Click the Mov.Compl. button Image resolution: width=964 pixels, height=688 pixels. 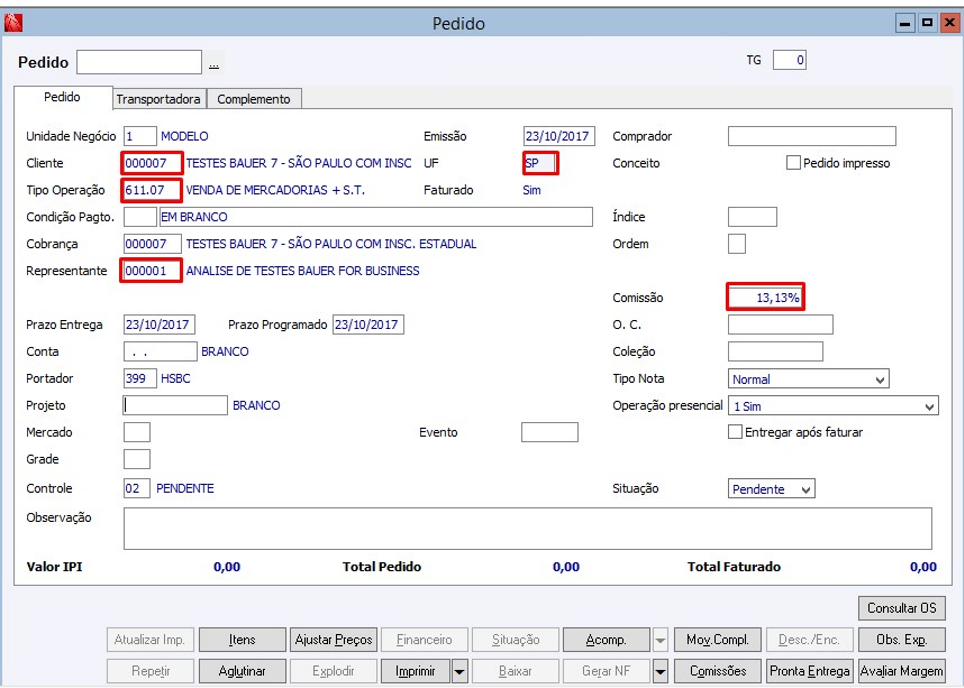click(x=718, y=640)
